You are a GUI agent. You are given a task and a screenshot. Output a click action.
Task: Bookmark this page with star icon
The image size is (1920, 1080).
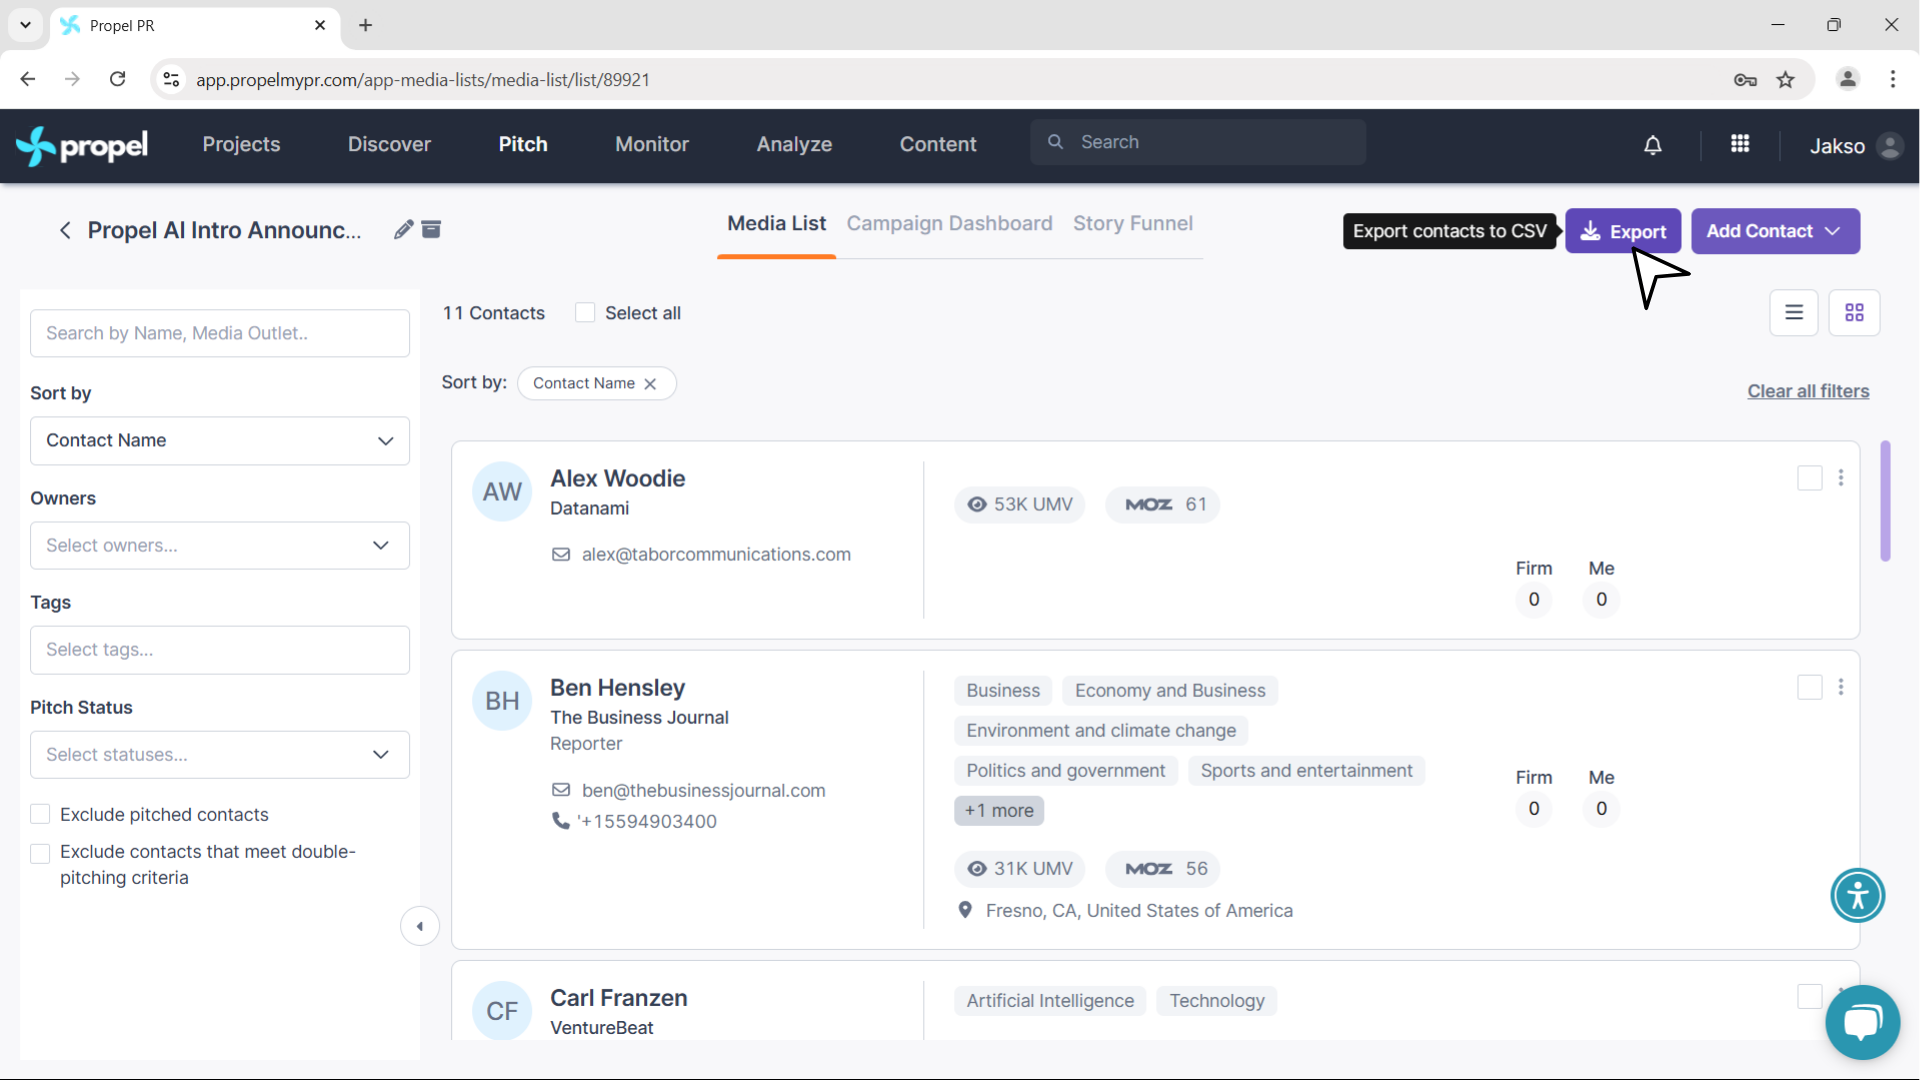tap(1786, 80)
